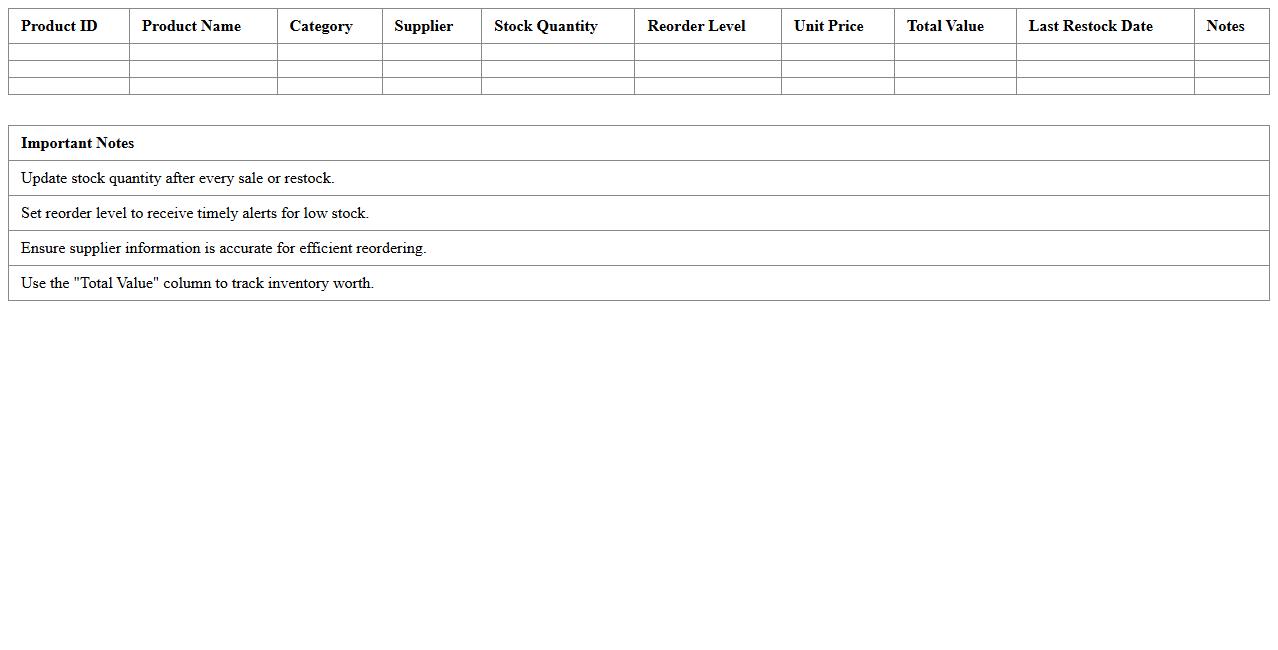This screenshot has height=650, width=1278.
Task: Click the Stock Quantity column header
Action: tap(545, 26)
